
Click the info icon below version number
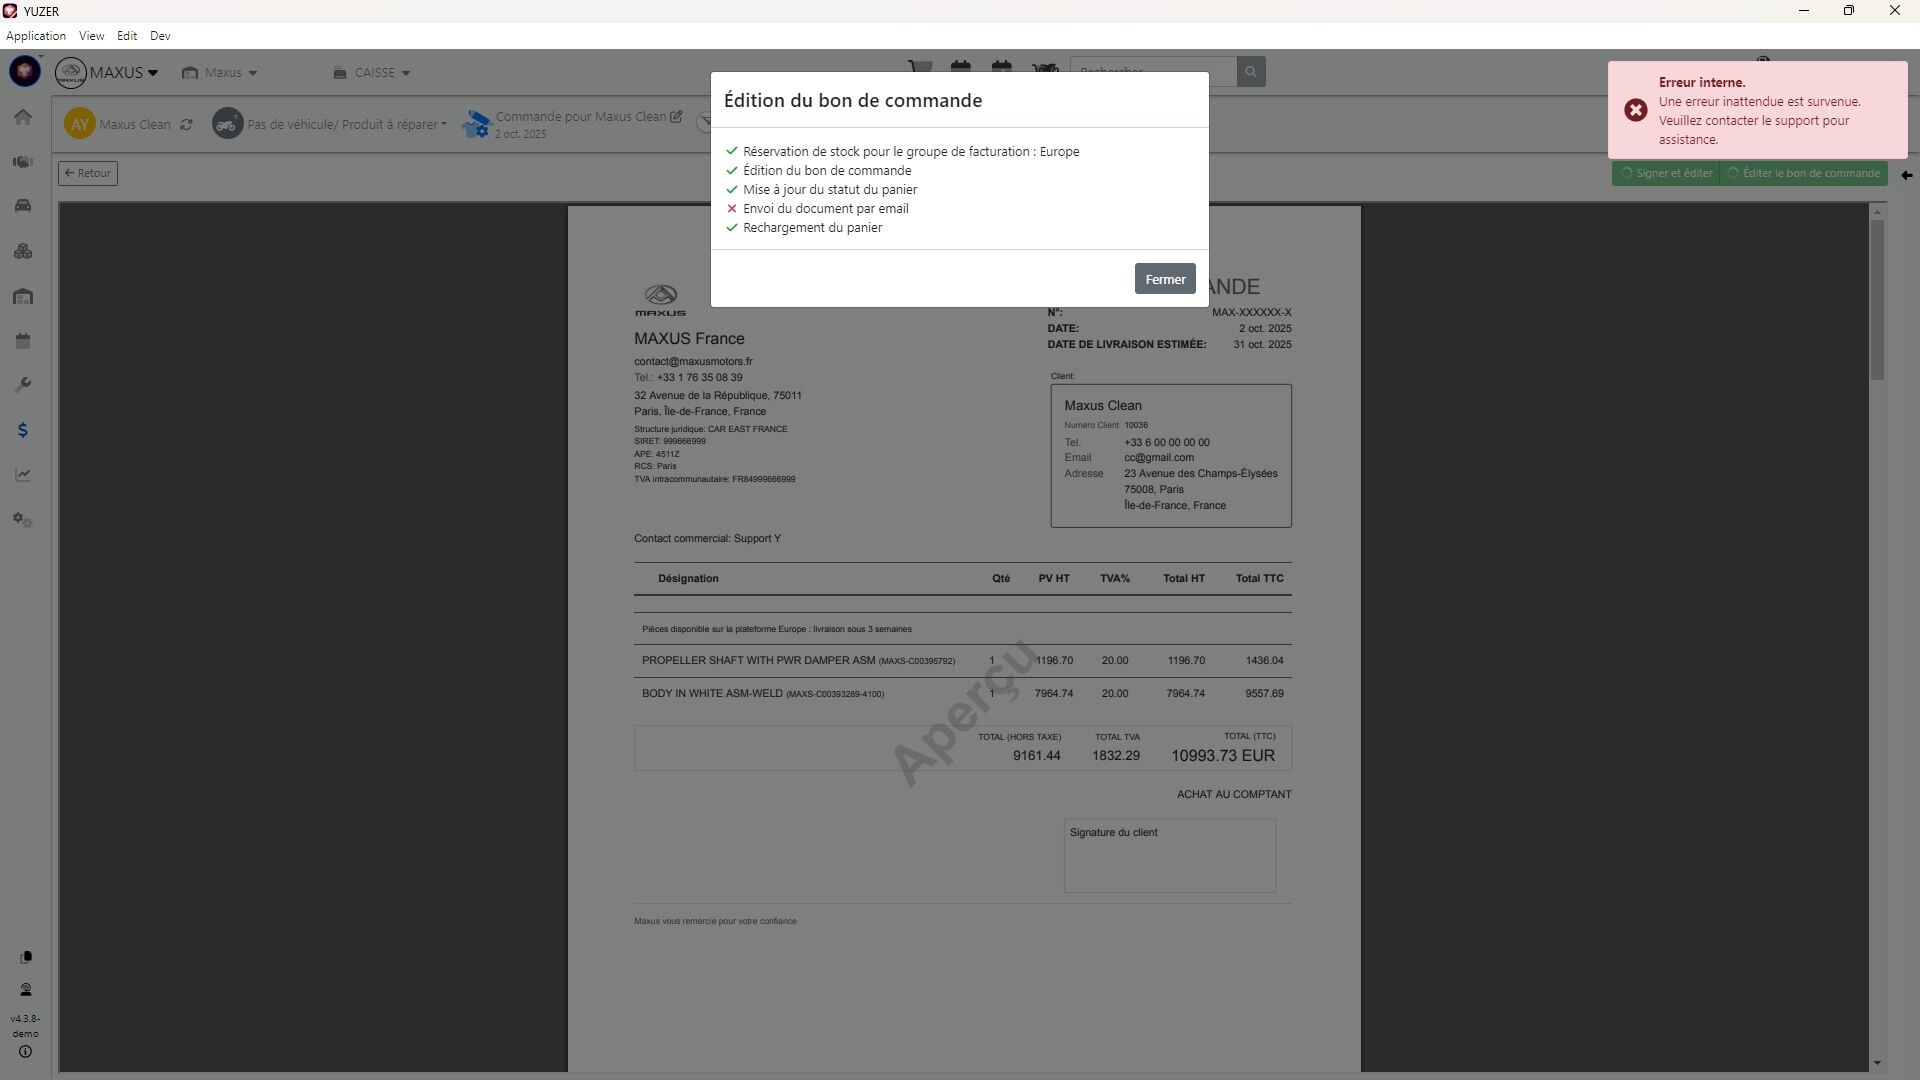click(x=25, y=1052)
